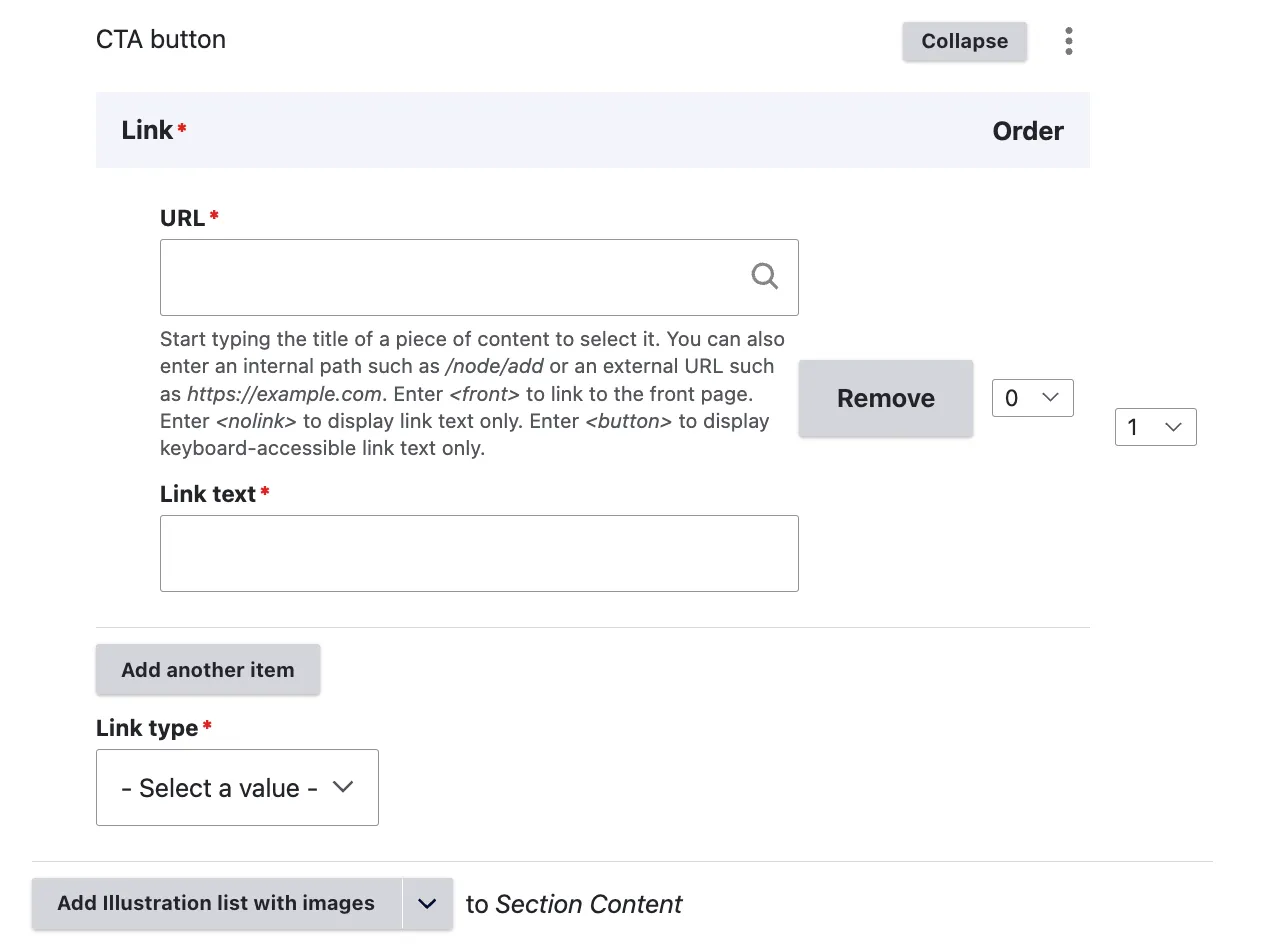Expand arrow next to Add Illustration list
Image resolution: width=1278 pixels, height=952 pixels.
tap(427, 903)
